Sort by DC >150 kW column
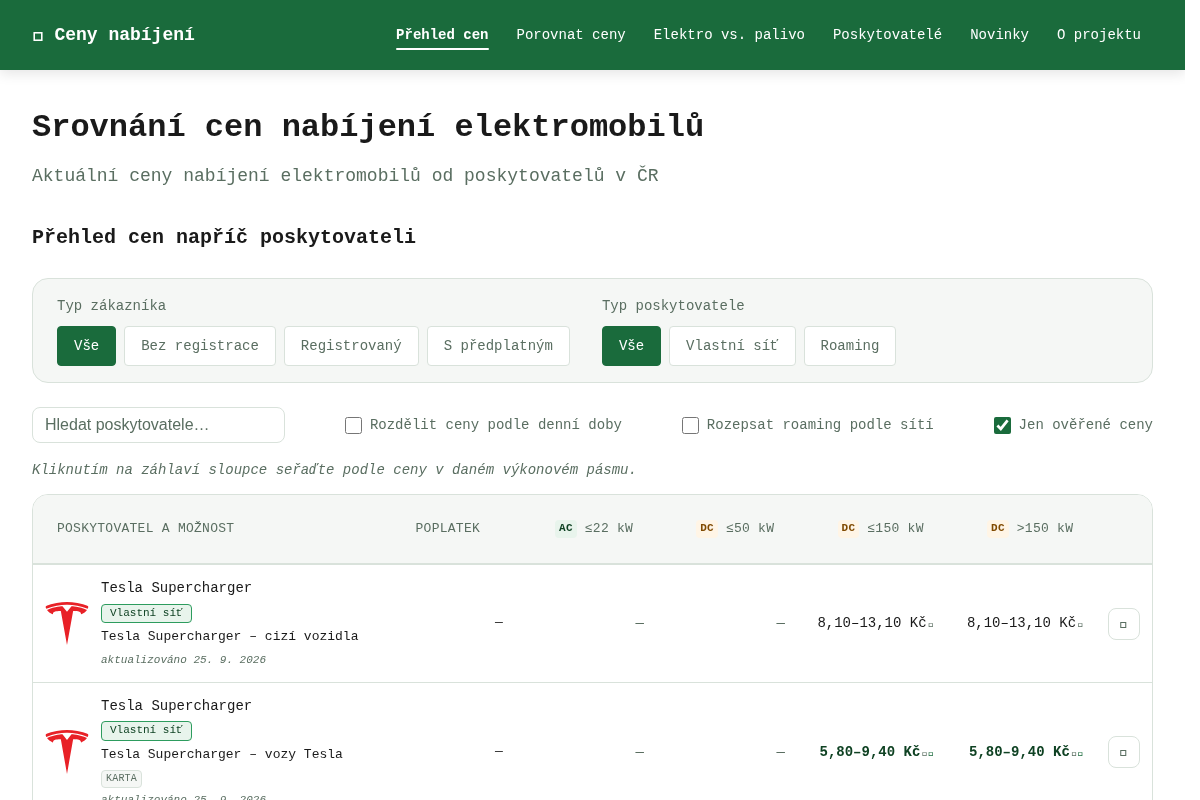1200x800 pixels. 1030,528
